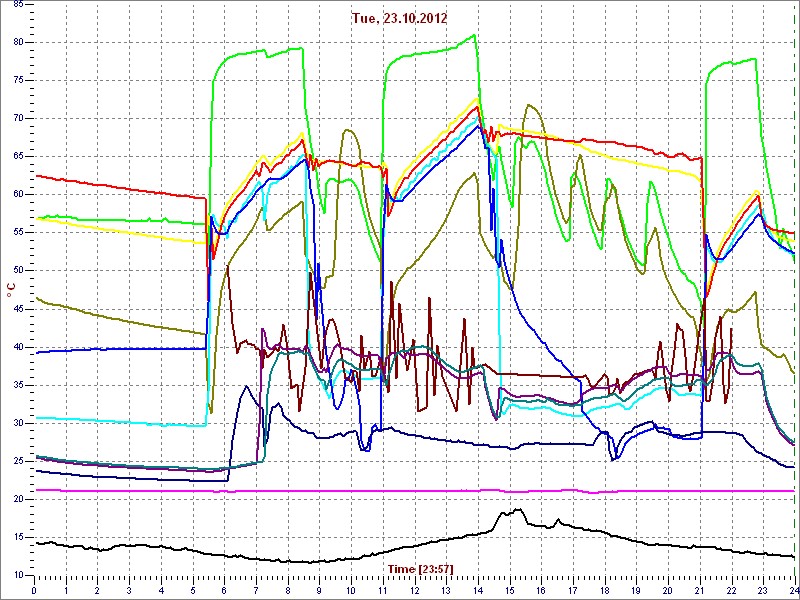Select the 70 label on temperature axis

[18, 118]
